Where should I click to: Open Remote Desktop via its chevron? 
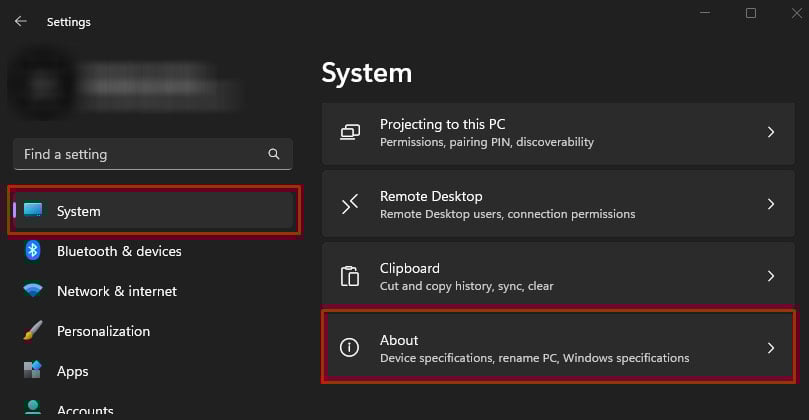[770, 204]
